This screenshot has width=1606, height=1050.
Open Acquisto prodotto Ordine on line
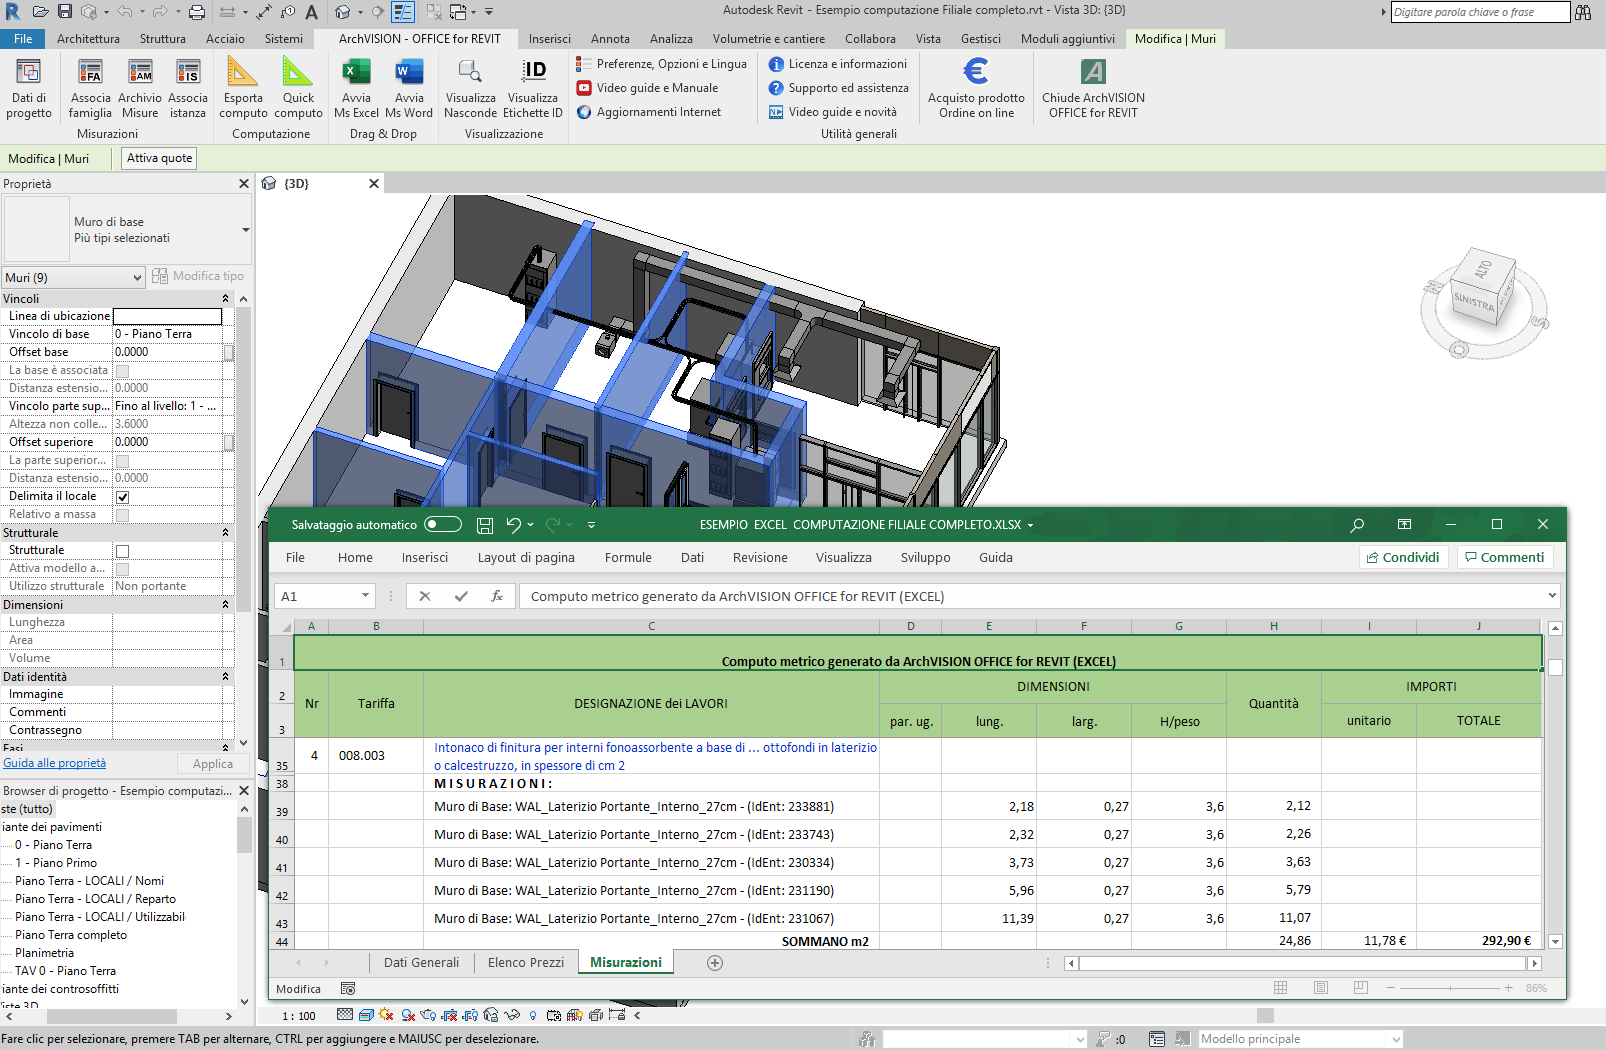coord(976,88)
